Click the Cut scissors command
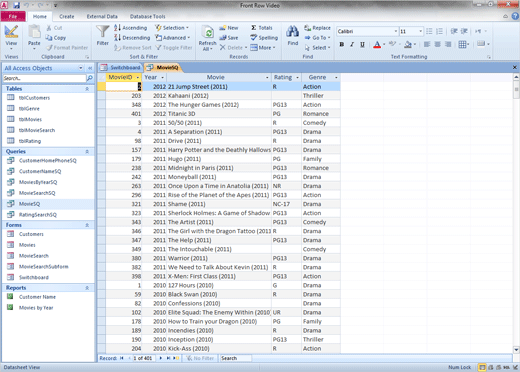 pos(54,28)
